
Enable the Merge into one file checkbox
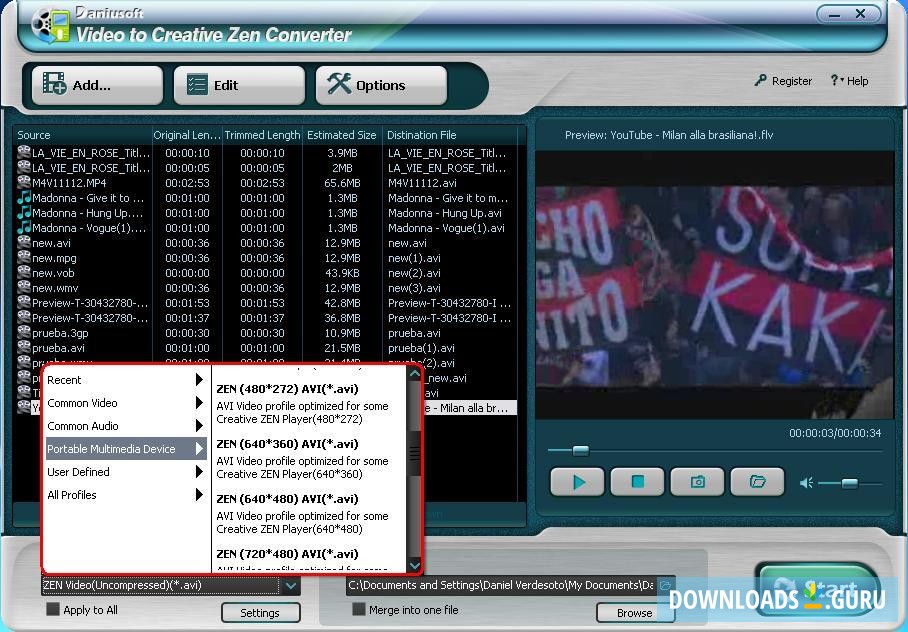[359, 609]
